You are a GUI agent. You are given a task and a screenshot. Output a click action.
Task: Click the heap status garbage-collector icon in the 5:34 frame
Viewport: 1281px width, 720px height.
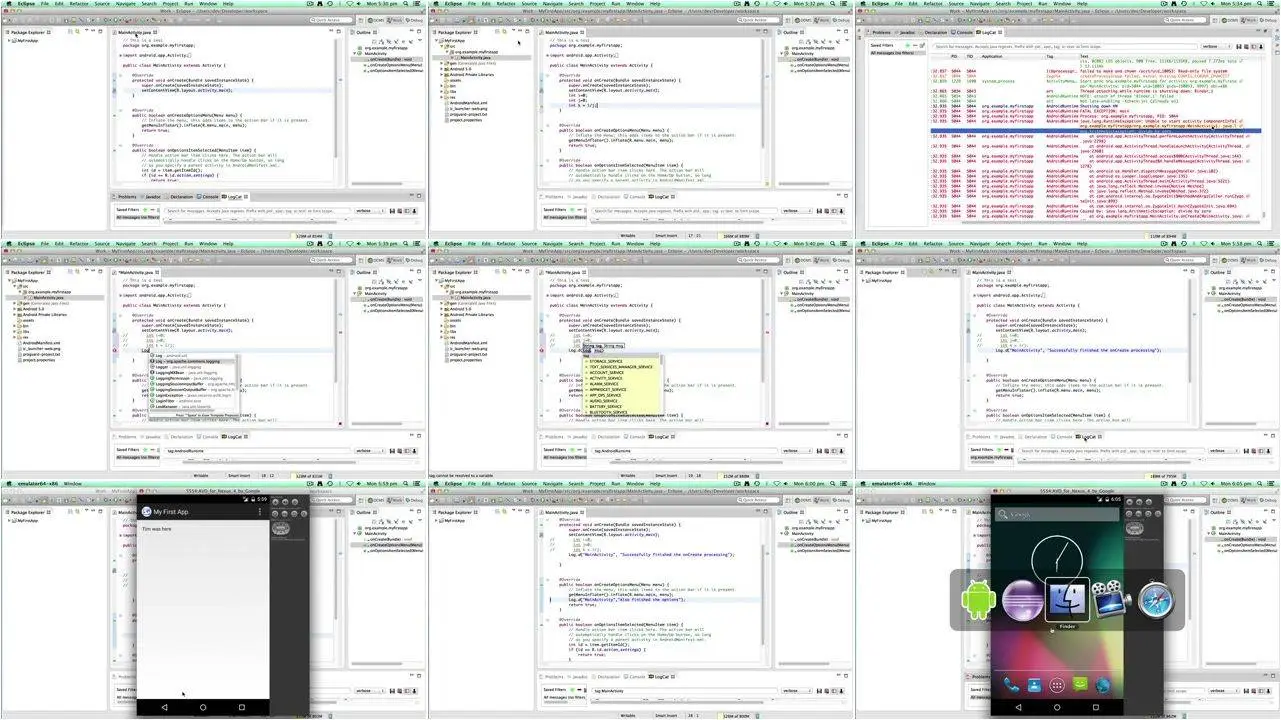tap(1184, 236)
